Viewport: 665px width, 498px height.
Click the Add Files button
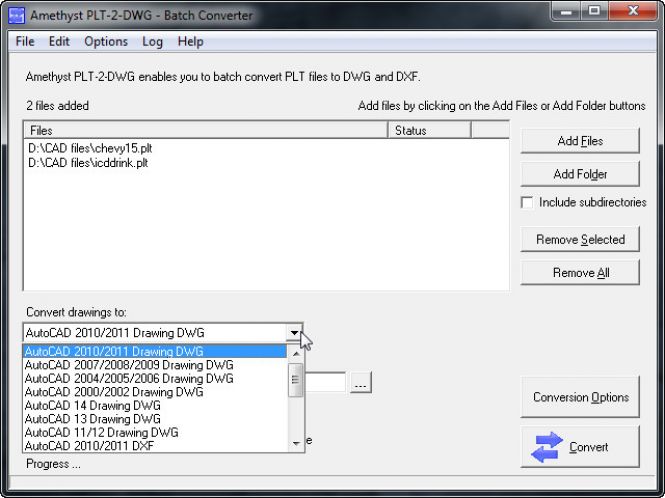pos(580,141)
